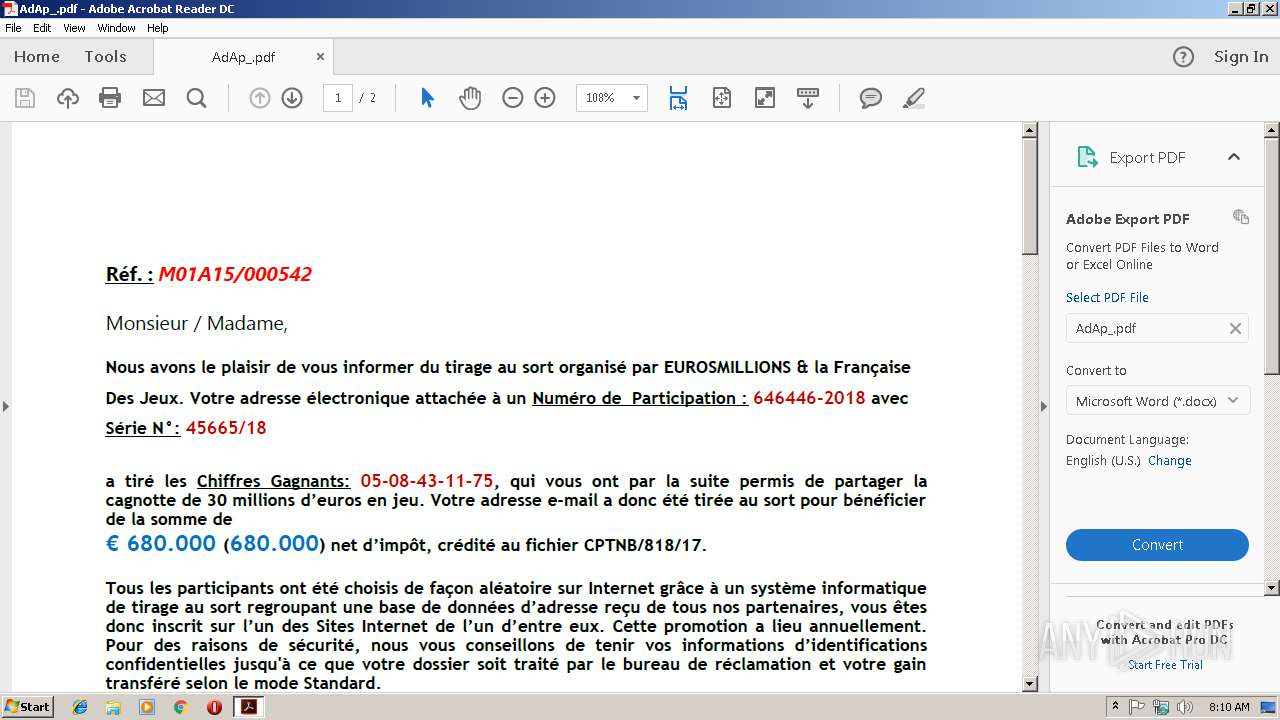Screen dimensions: 1280x720
Task: Click the Action Center flag tray icon
Action: [x=1137, y=707]
